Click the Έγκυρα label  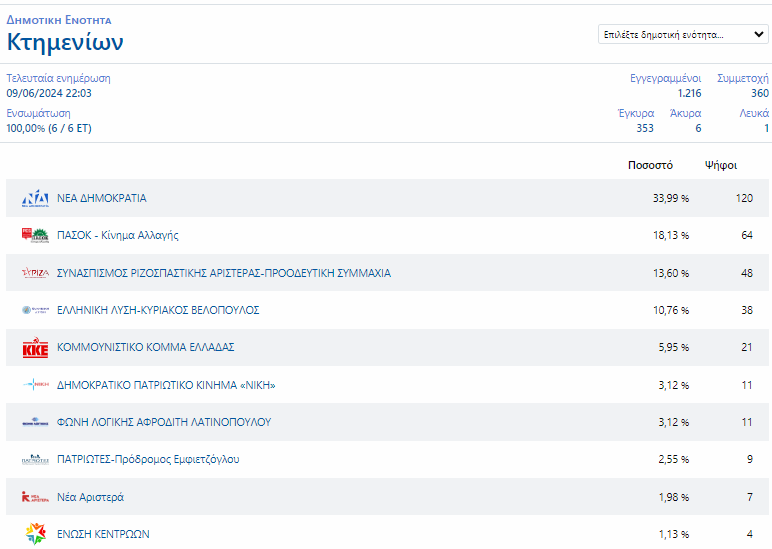coord(636,113)
